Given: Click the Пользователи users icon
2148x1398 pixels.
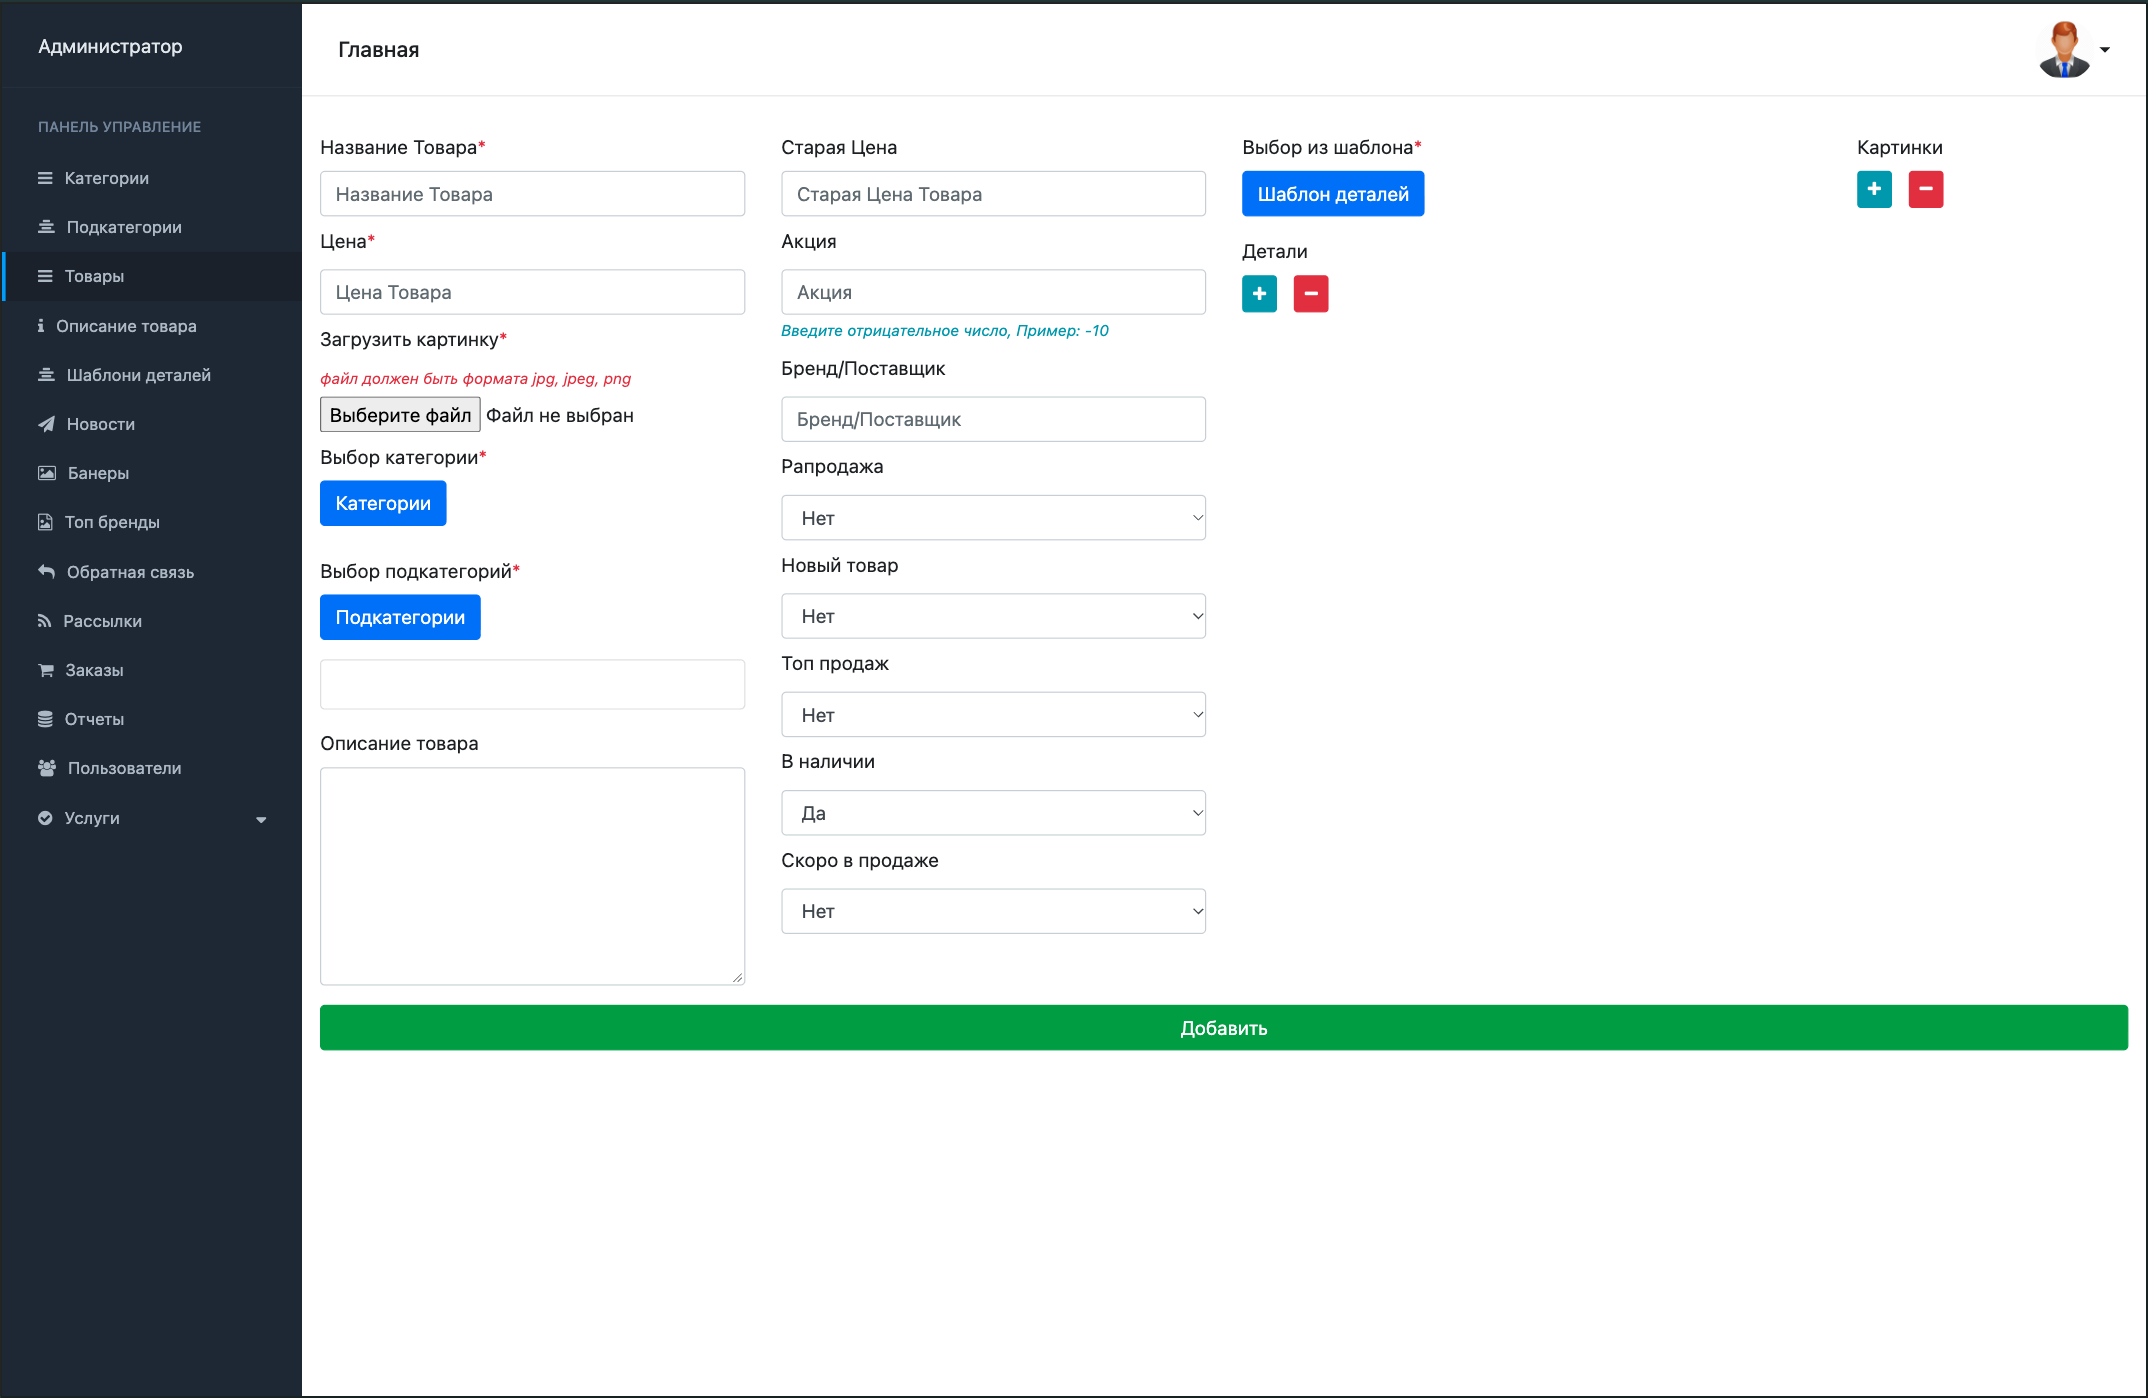Looking at the screenshot, I should click(47, 768).
